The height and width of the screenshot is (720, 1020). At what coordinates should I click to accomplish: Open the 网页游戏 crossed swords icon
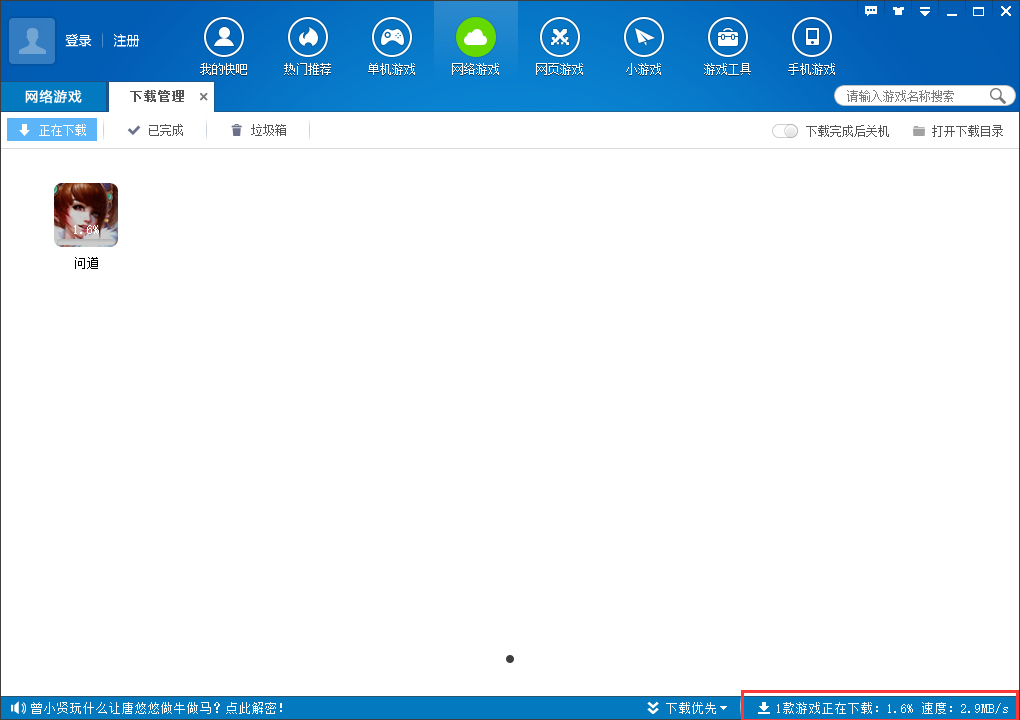point(559,38)
